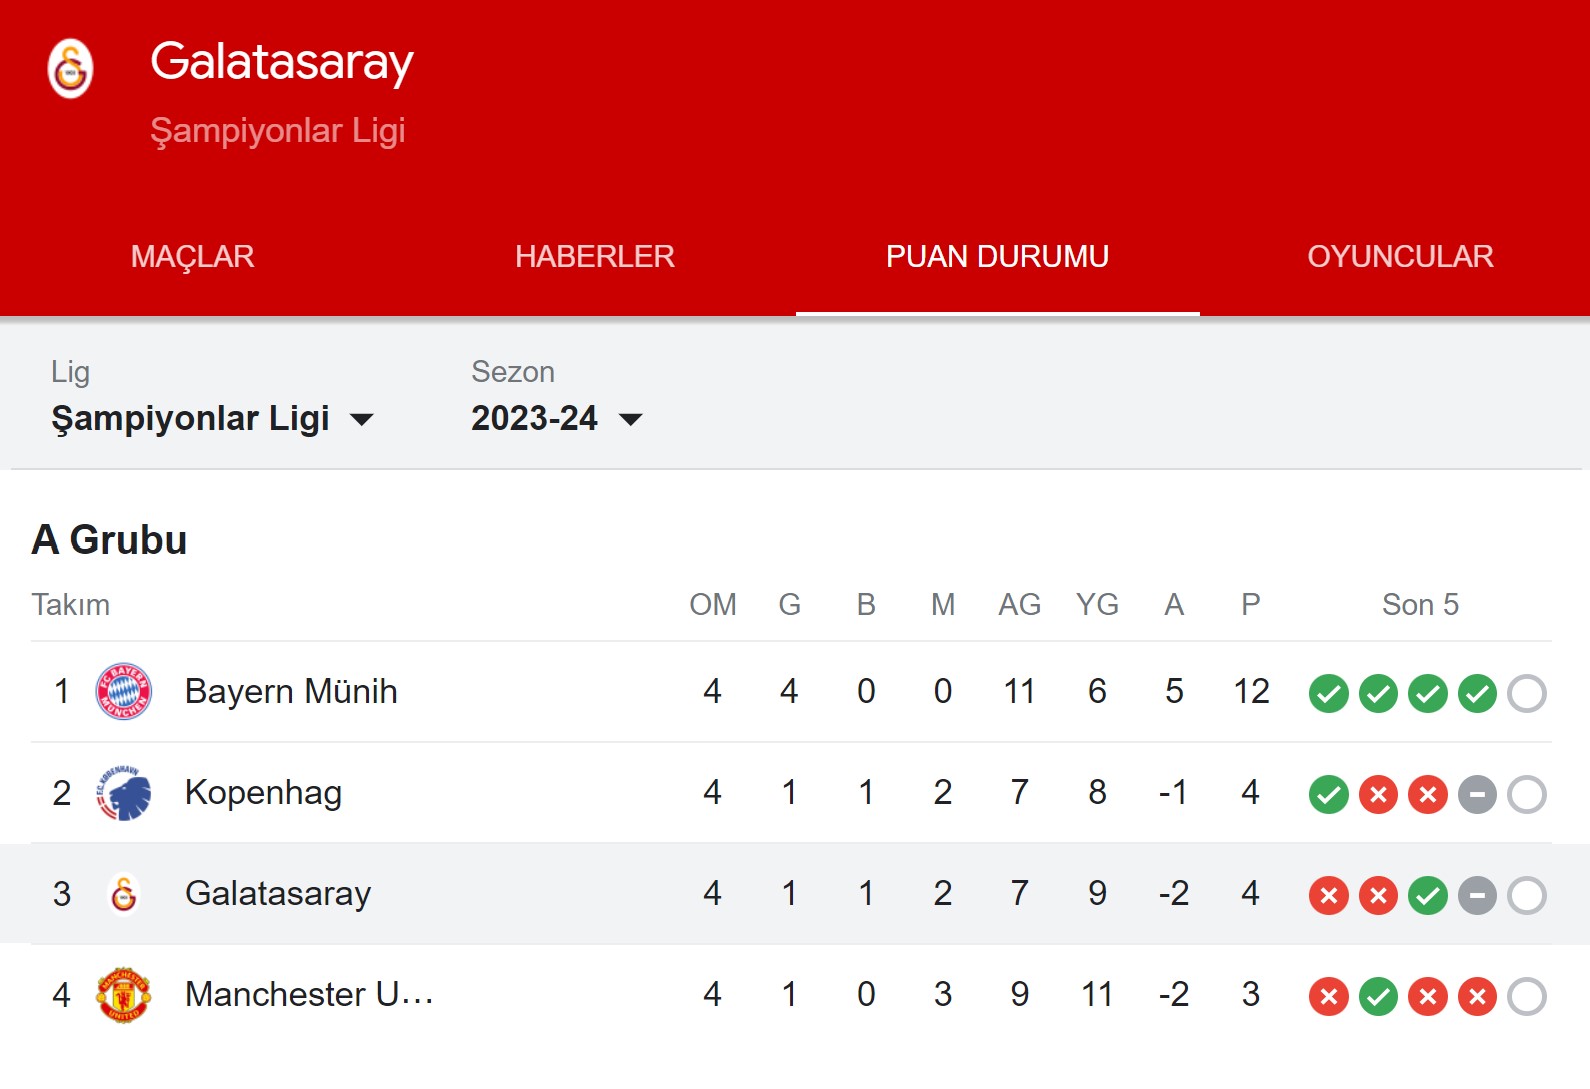Click Galatasaray's green win result icon
The height and width of the screenshot is (1089, 1590).
(1427, 895)
